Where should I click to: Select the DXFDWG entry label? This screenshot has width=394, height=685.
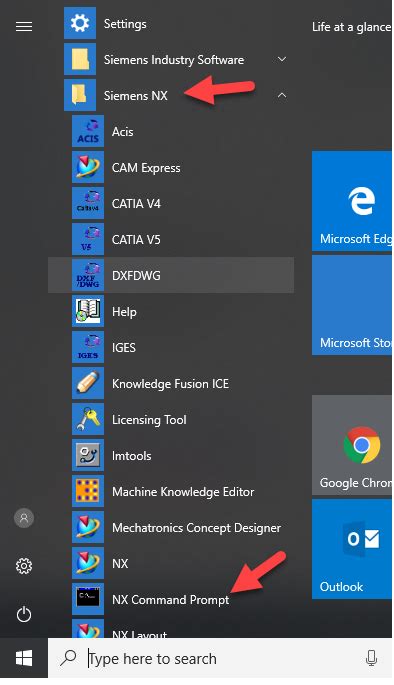coord(136,276)
